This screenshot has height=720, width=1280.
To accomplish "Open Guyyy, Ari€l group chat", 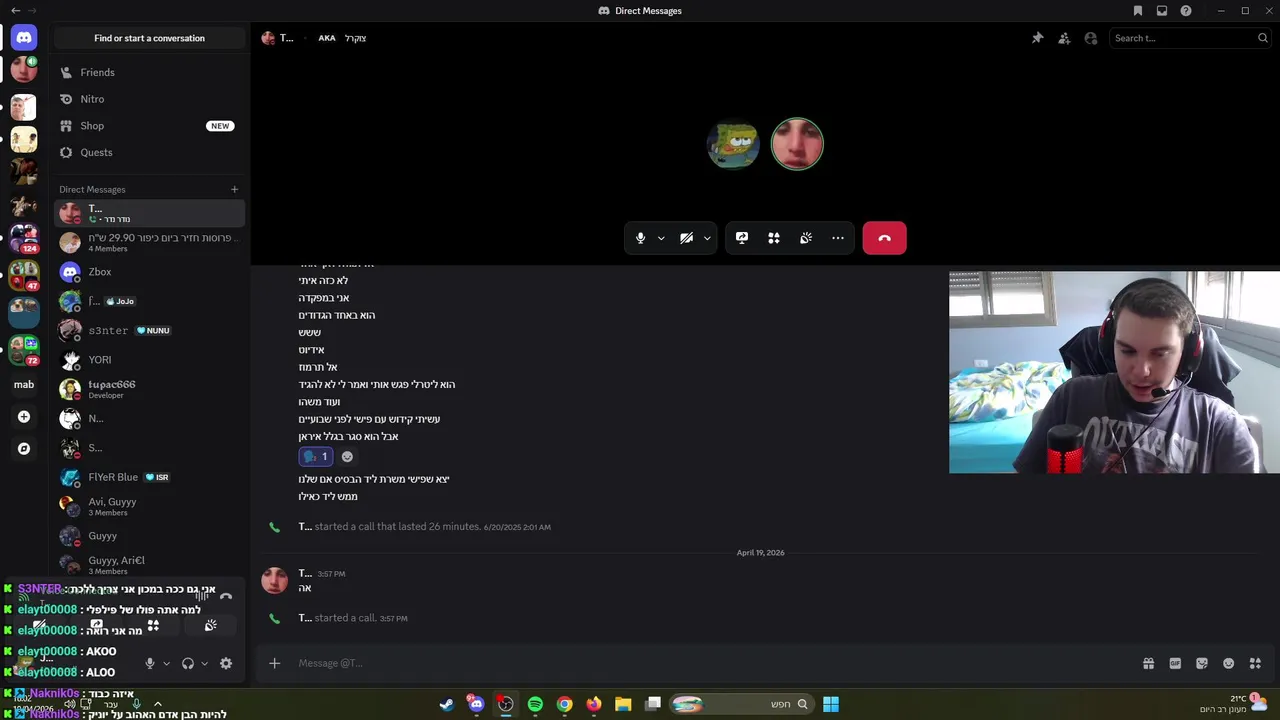I will (x=149, y=565).
